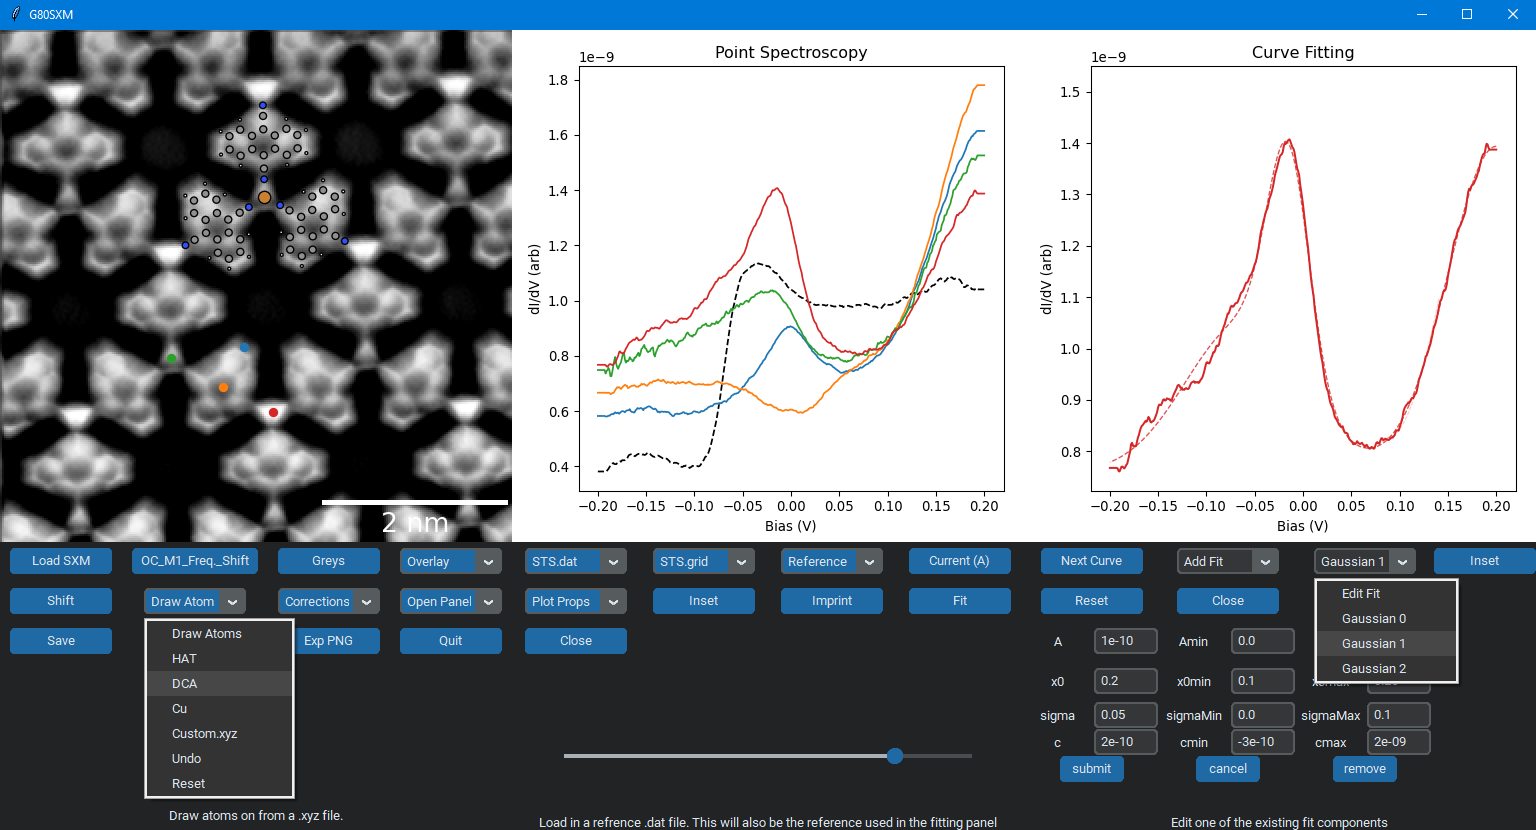Image resolution: width=1536 pixels, height=830 pixels.
Task: Choose Reset in the Draw Atom menu
Action: coord(220,784)
